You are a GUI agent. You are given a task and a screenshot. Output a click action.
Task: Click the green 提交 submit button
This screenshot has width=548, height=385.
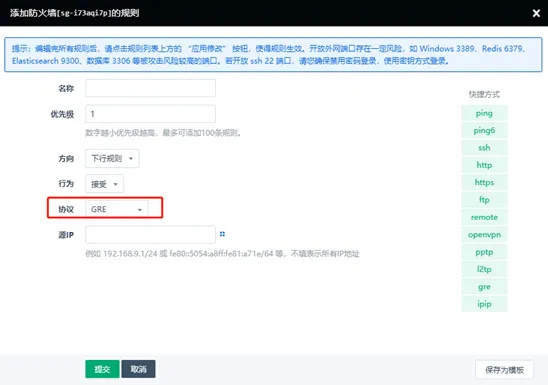click(x=102, y=369)
